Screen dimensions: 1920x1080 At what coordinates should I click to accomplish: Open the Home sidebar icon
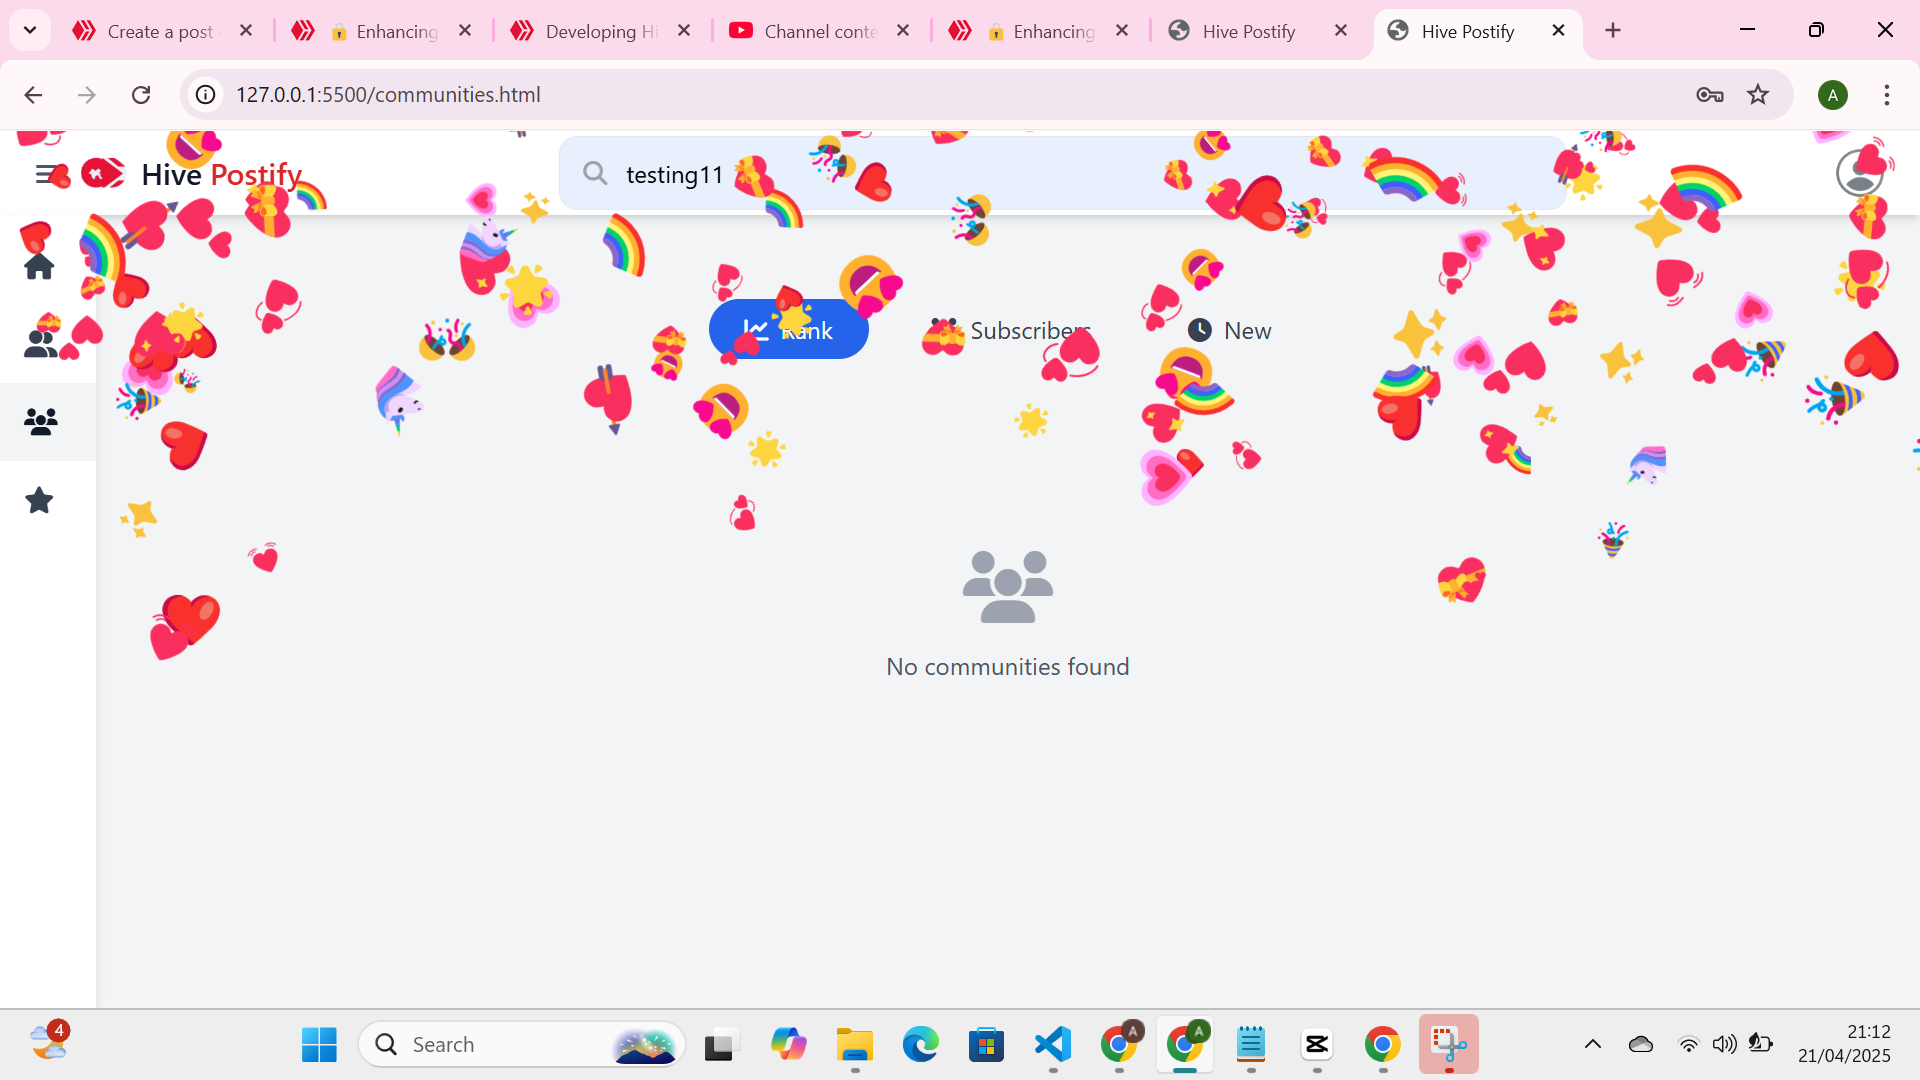(x=39, y=265)
